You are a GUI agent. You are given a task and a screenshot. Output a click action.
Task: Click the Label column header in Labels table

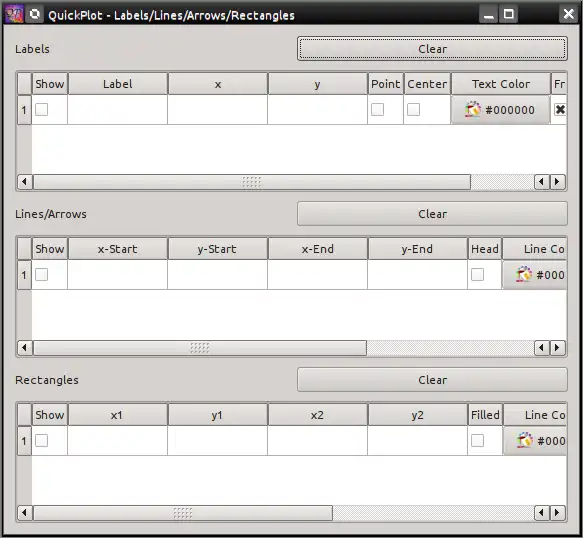tap(117, 84)
